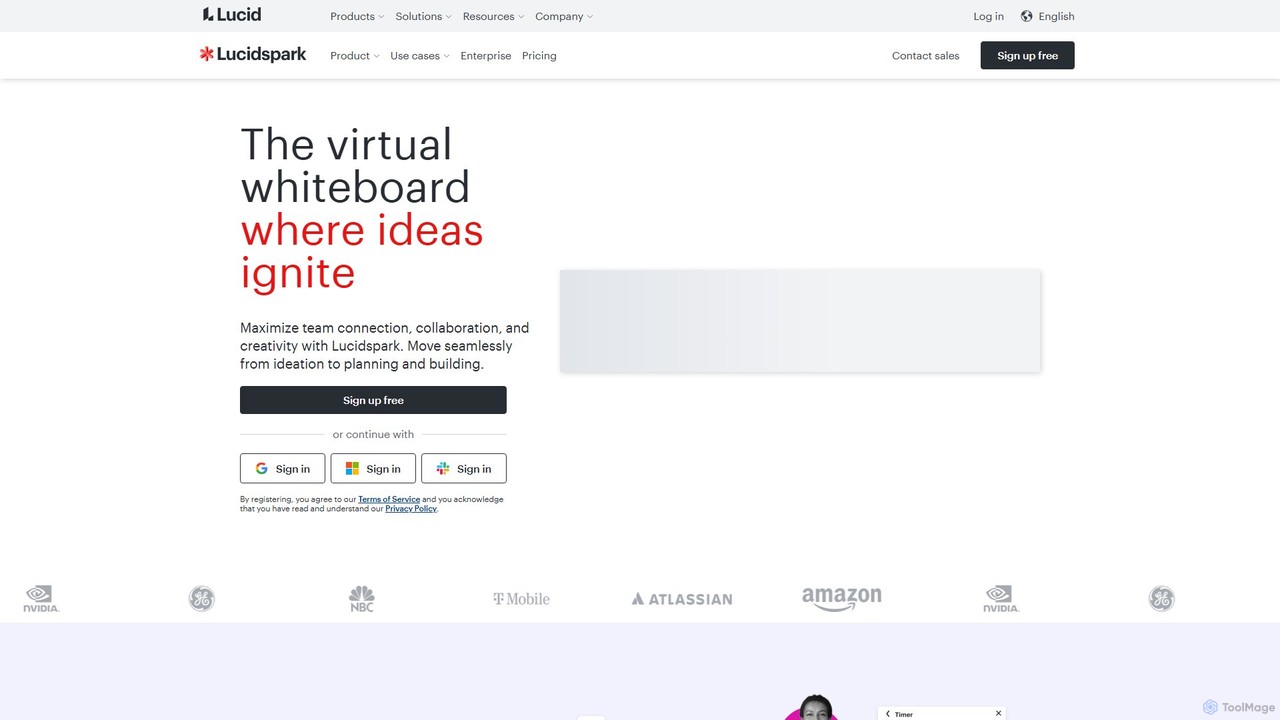This screenshot has width=1280, height=720.
Task: Click the Google logo in Sign in button
Action: [x=261, y=468]
